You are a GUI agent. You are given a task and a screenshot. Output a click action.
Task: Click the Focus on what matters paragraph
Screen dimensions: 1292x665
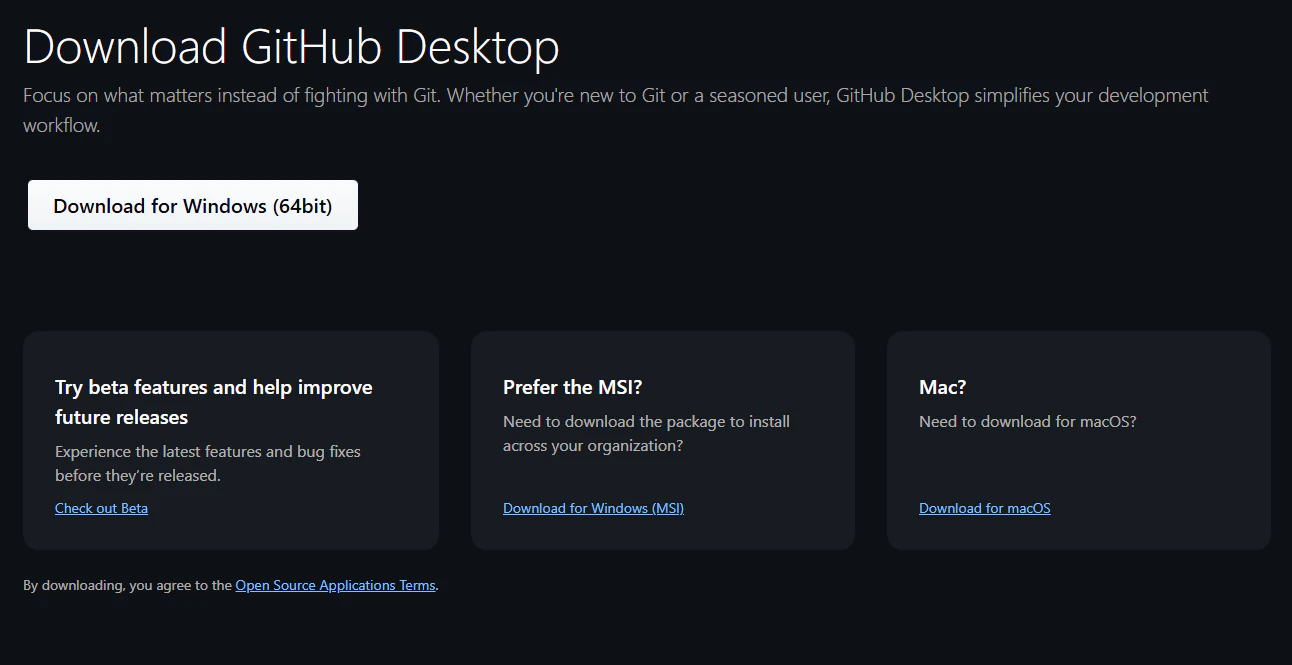tap(615, 111)
